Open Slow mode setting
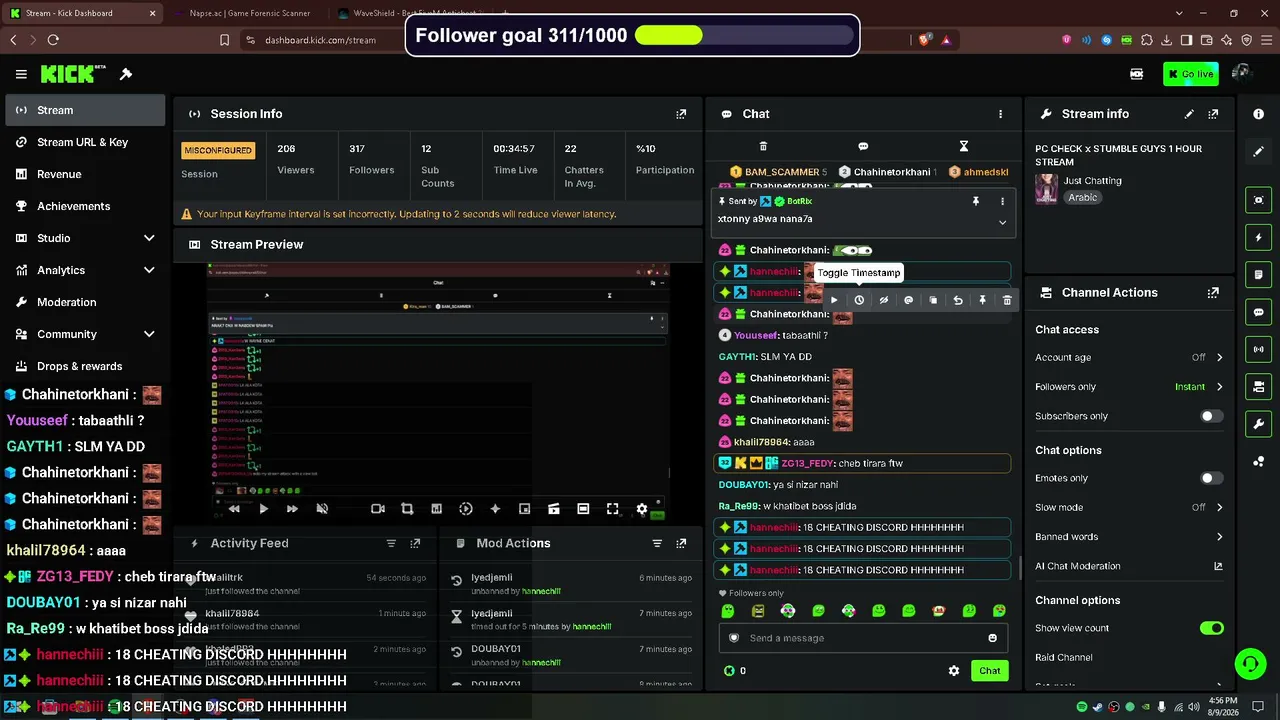 point(1129,507)
